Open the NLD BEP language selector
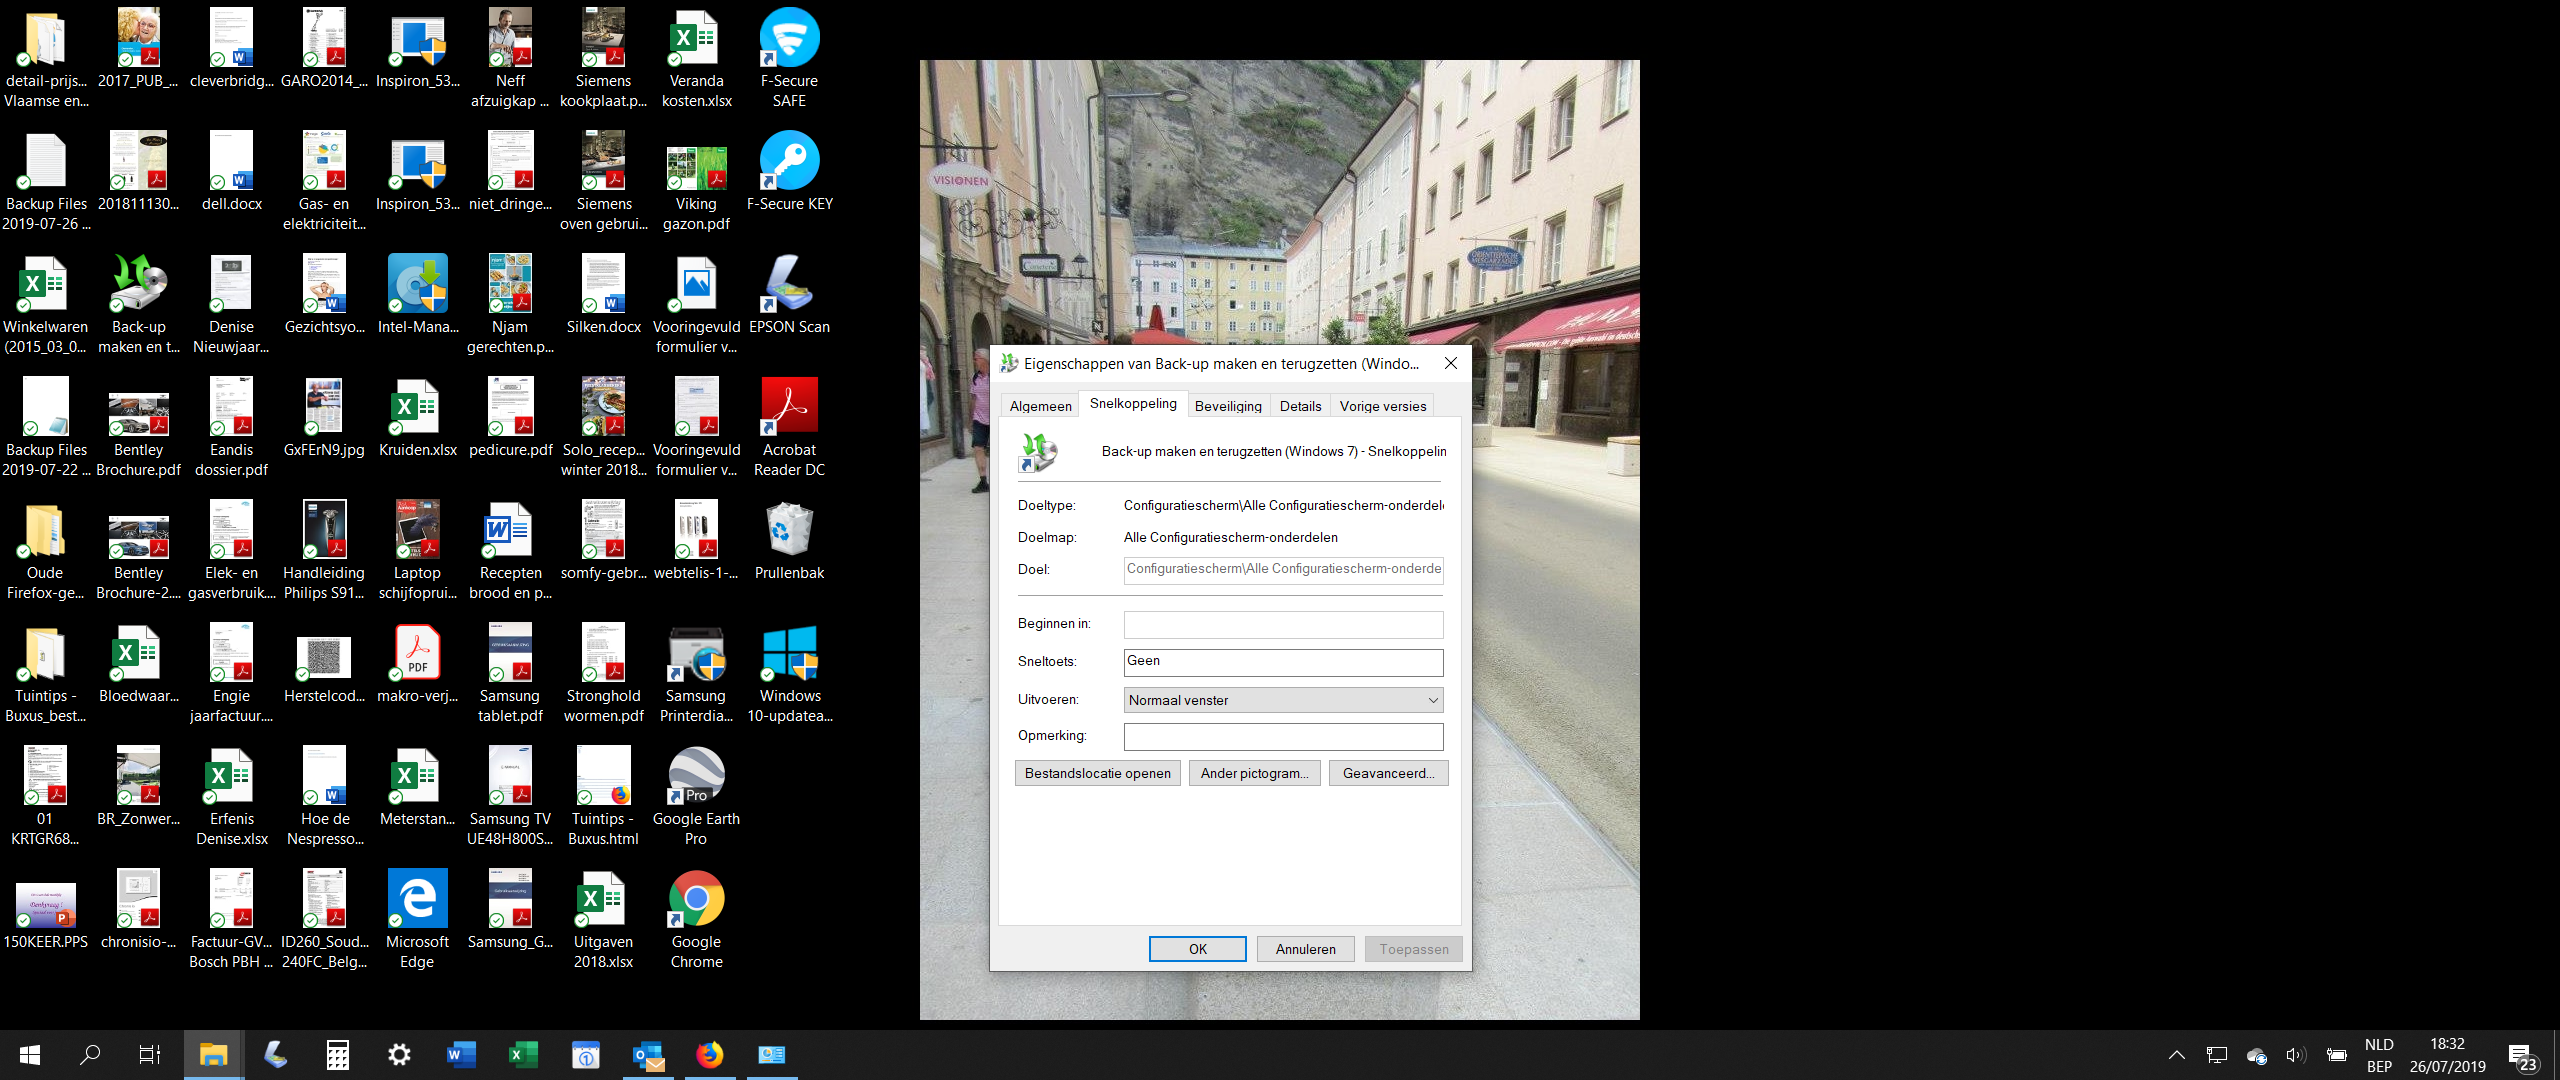2560x1080 pixels. pos(2379,1055)
